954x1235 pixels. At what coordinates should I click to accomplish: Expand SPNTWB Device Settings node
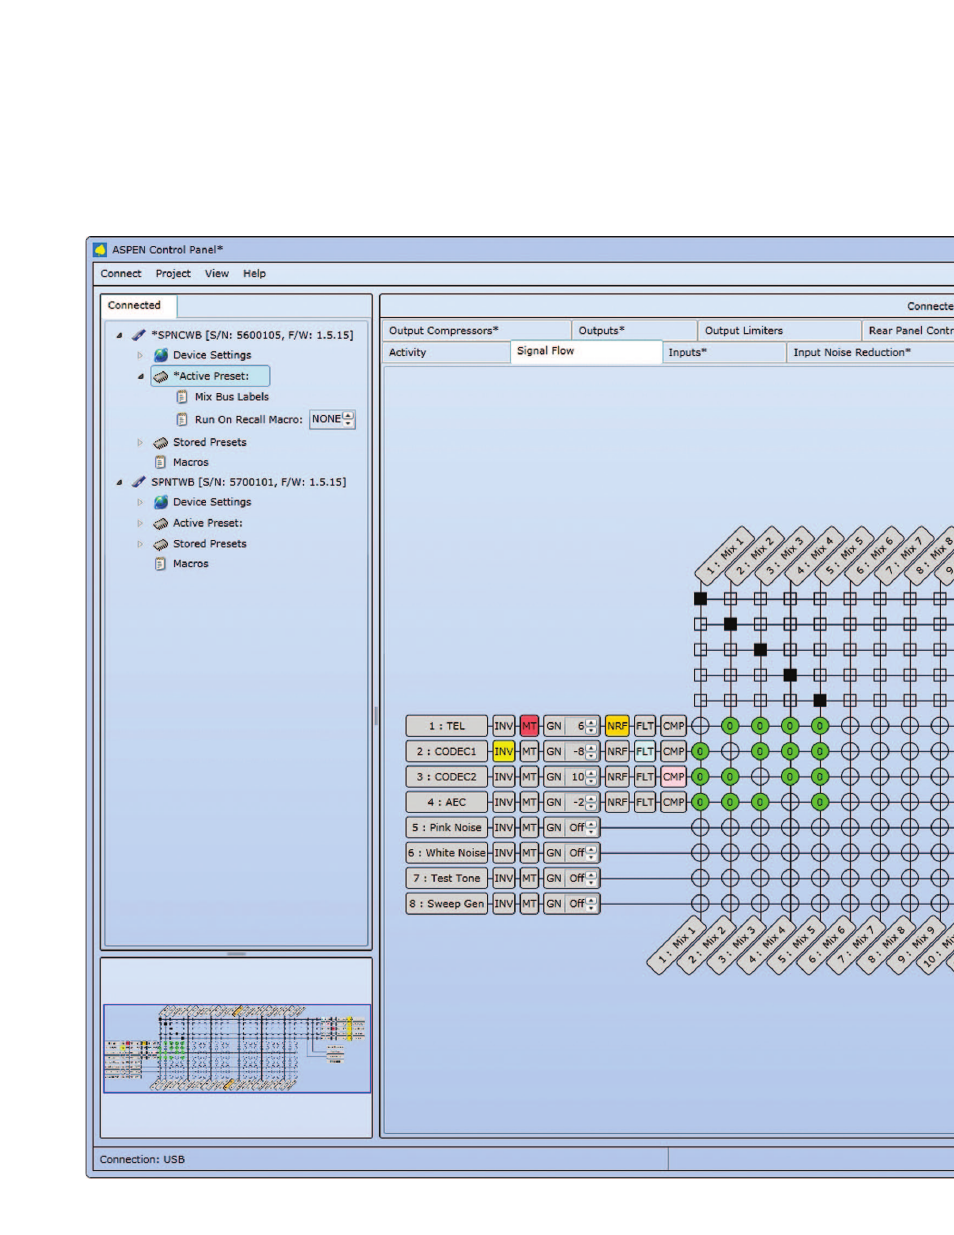140,502
